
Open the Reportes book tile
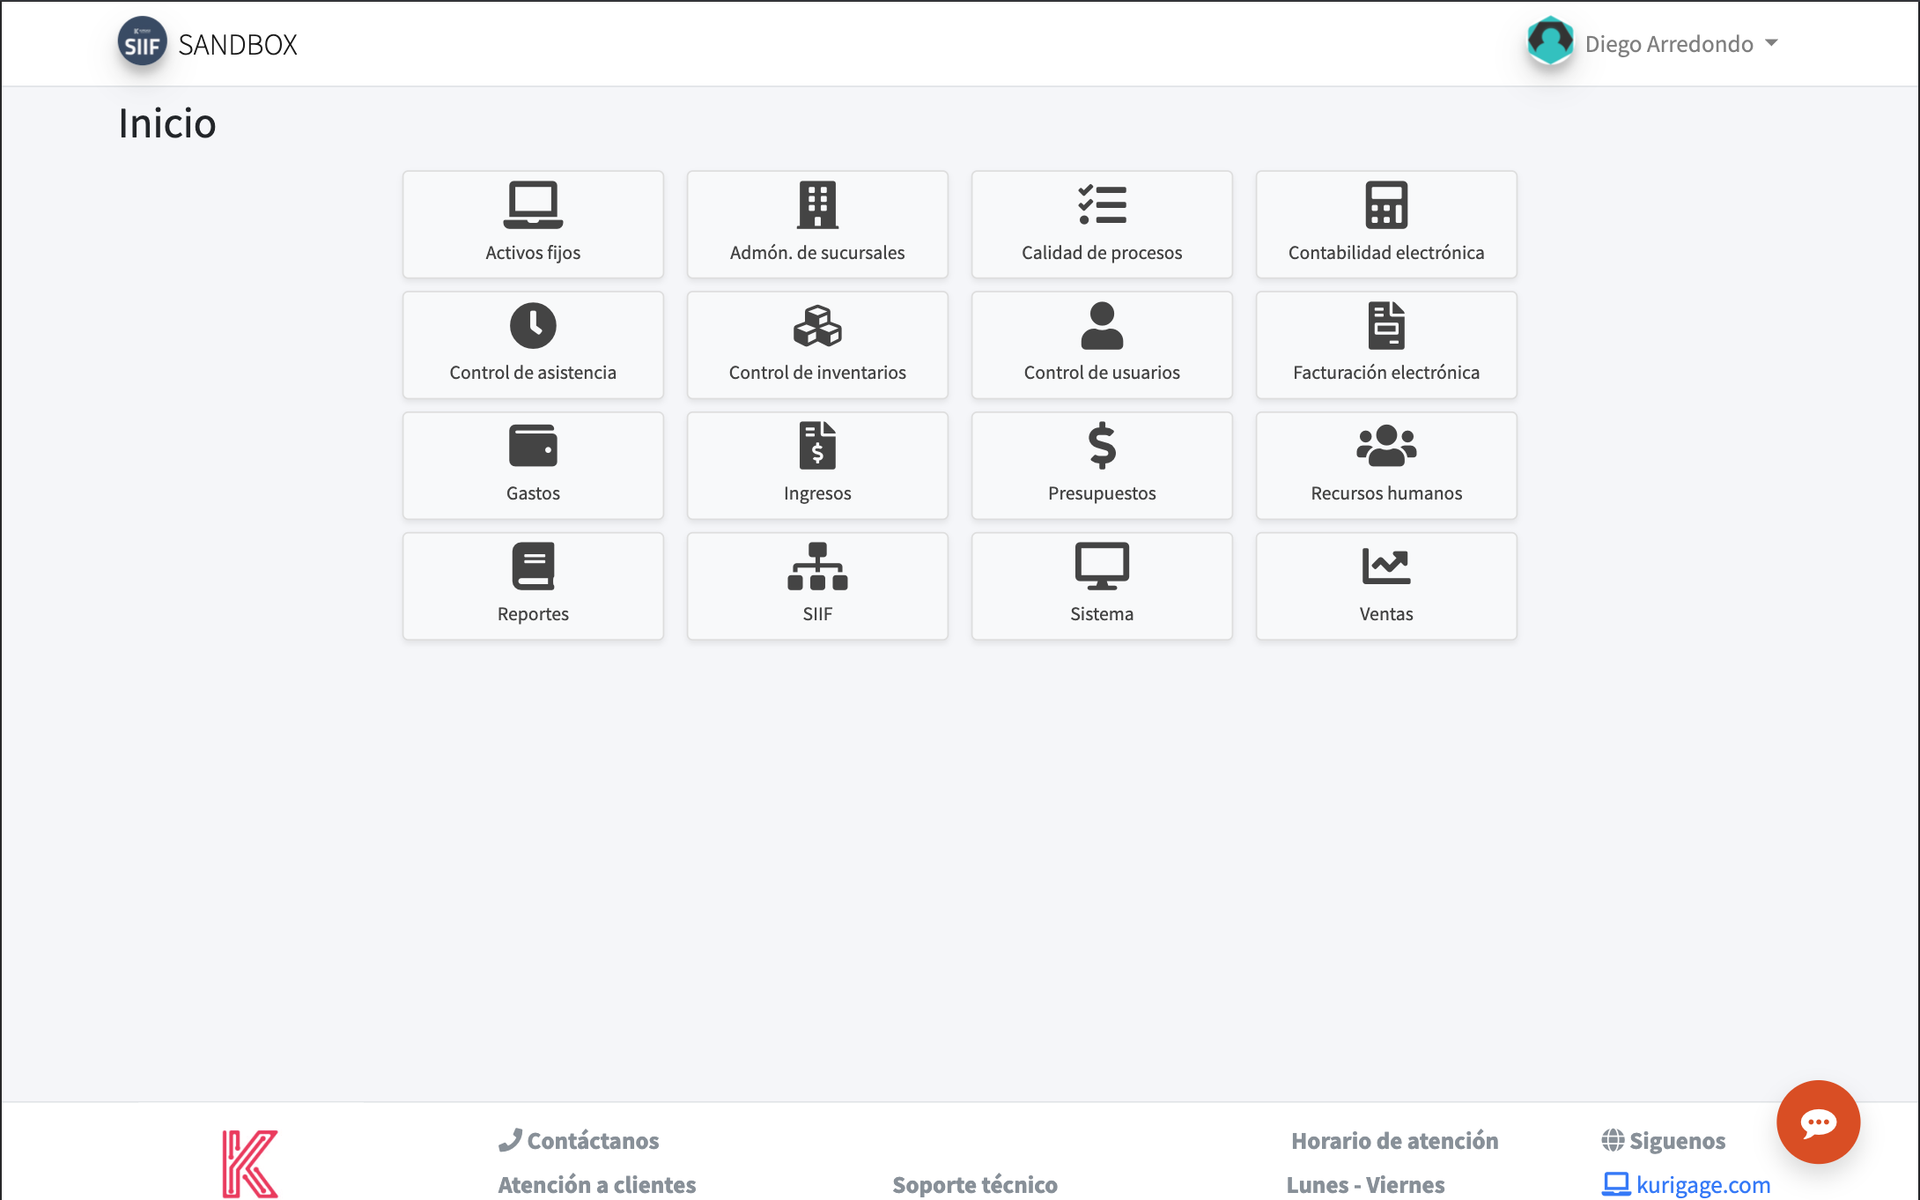(532, 586)
